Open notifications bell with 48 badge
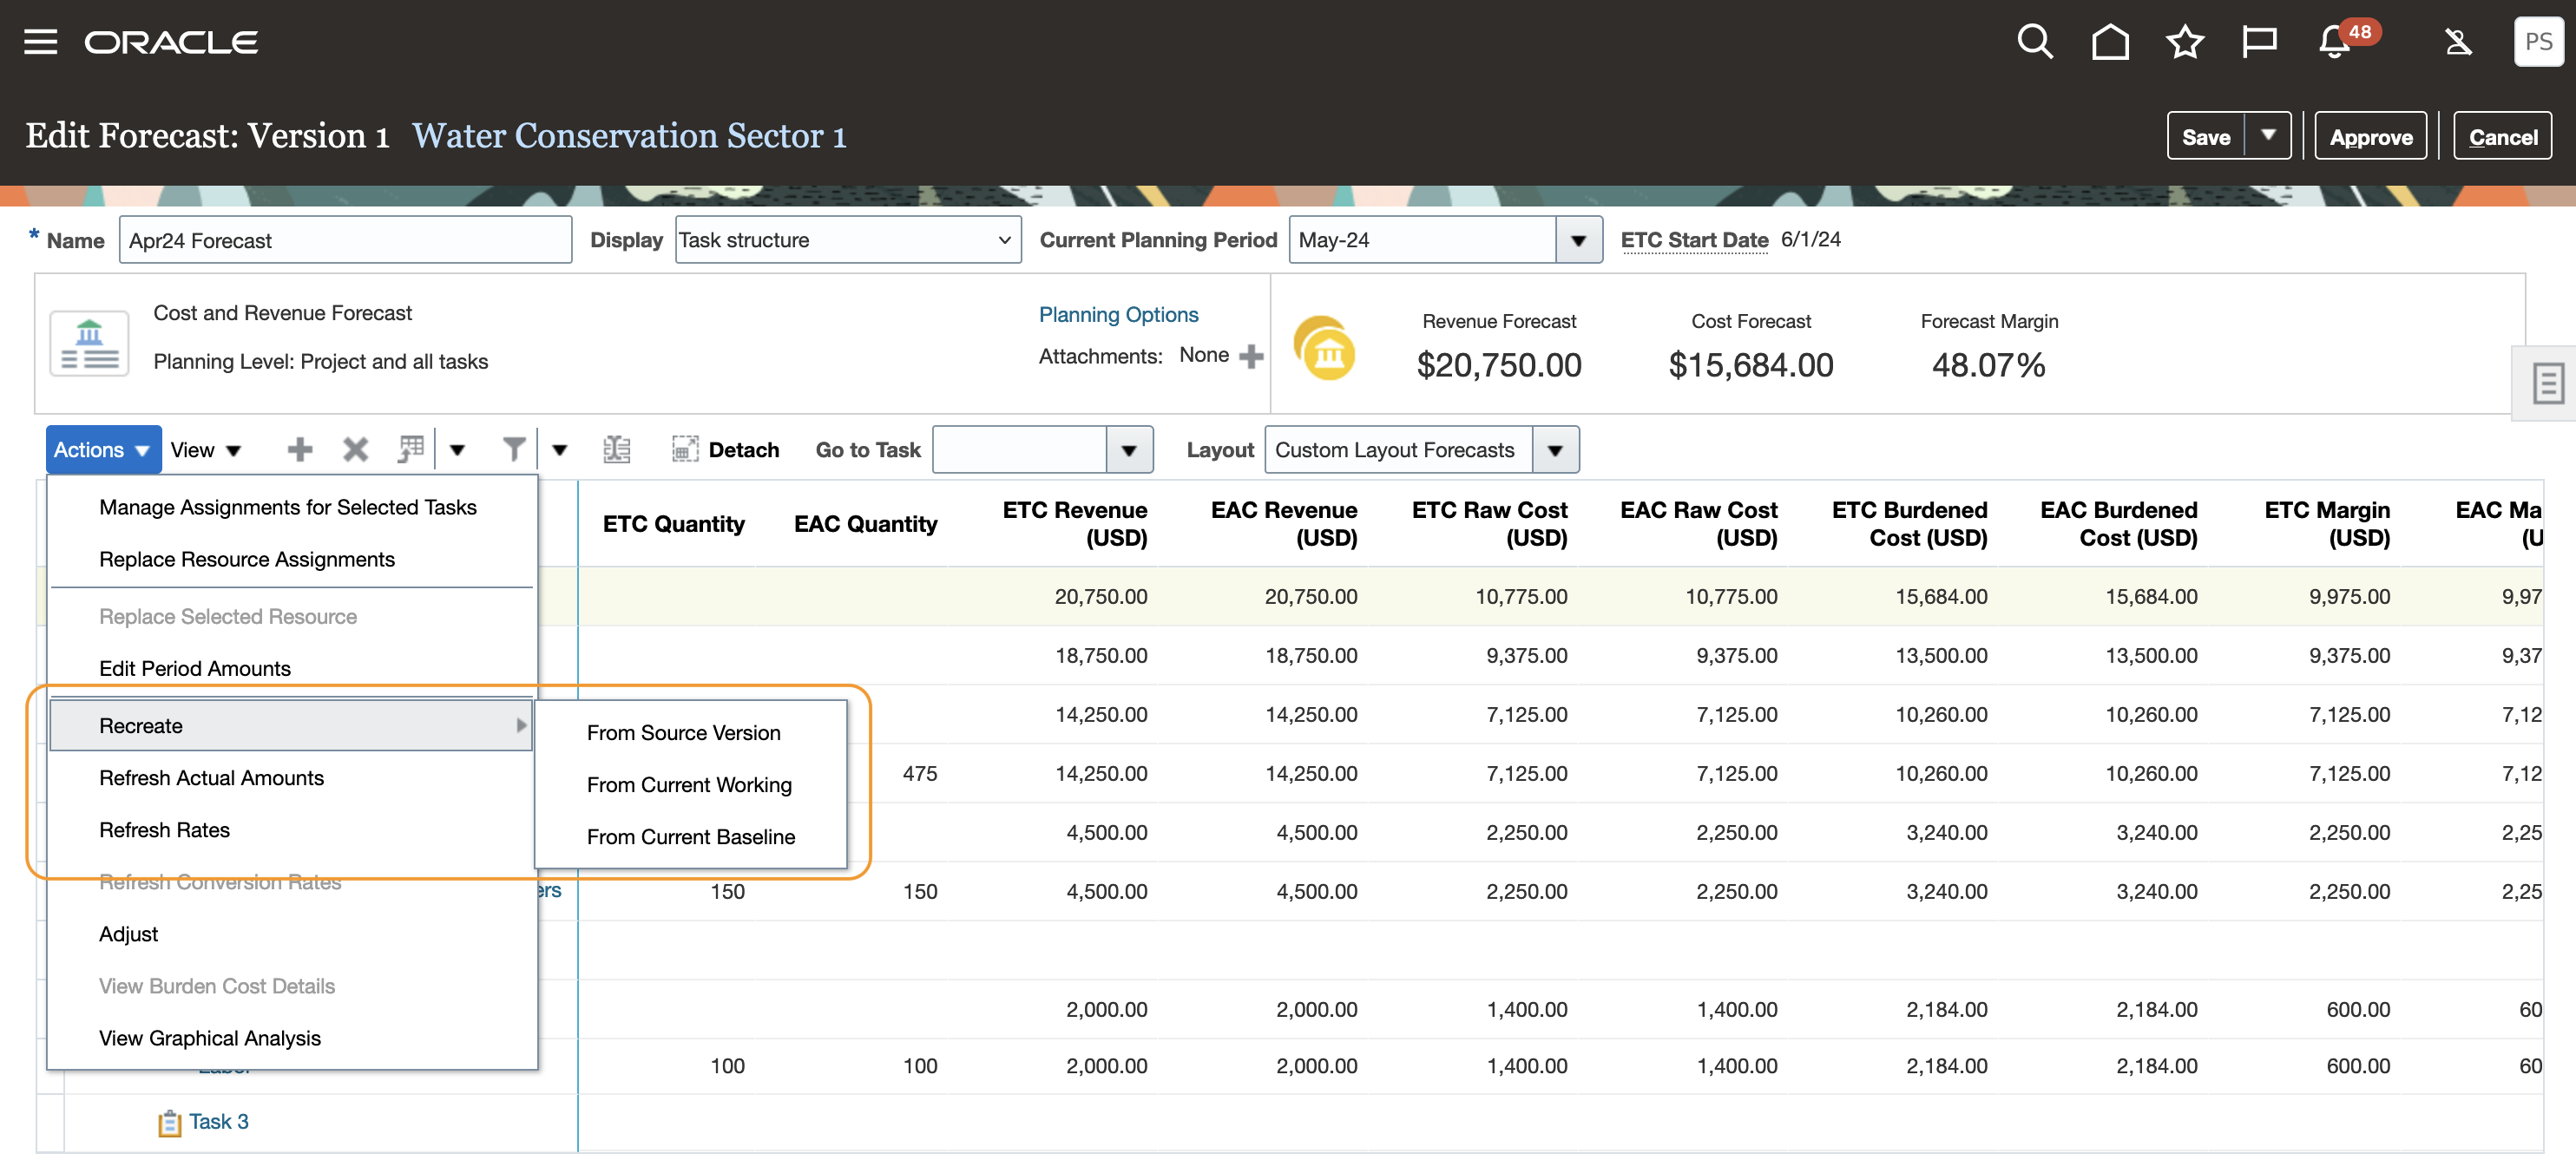 [2335, 42]
